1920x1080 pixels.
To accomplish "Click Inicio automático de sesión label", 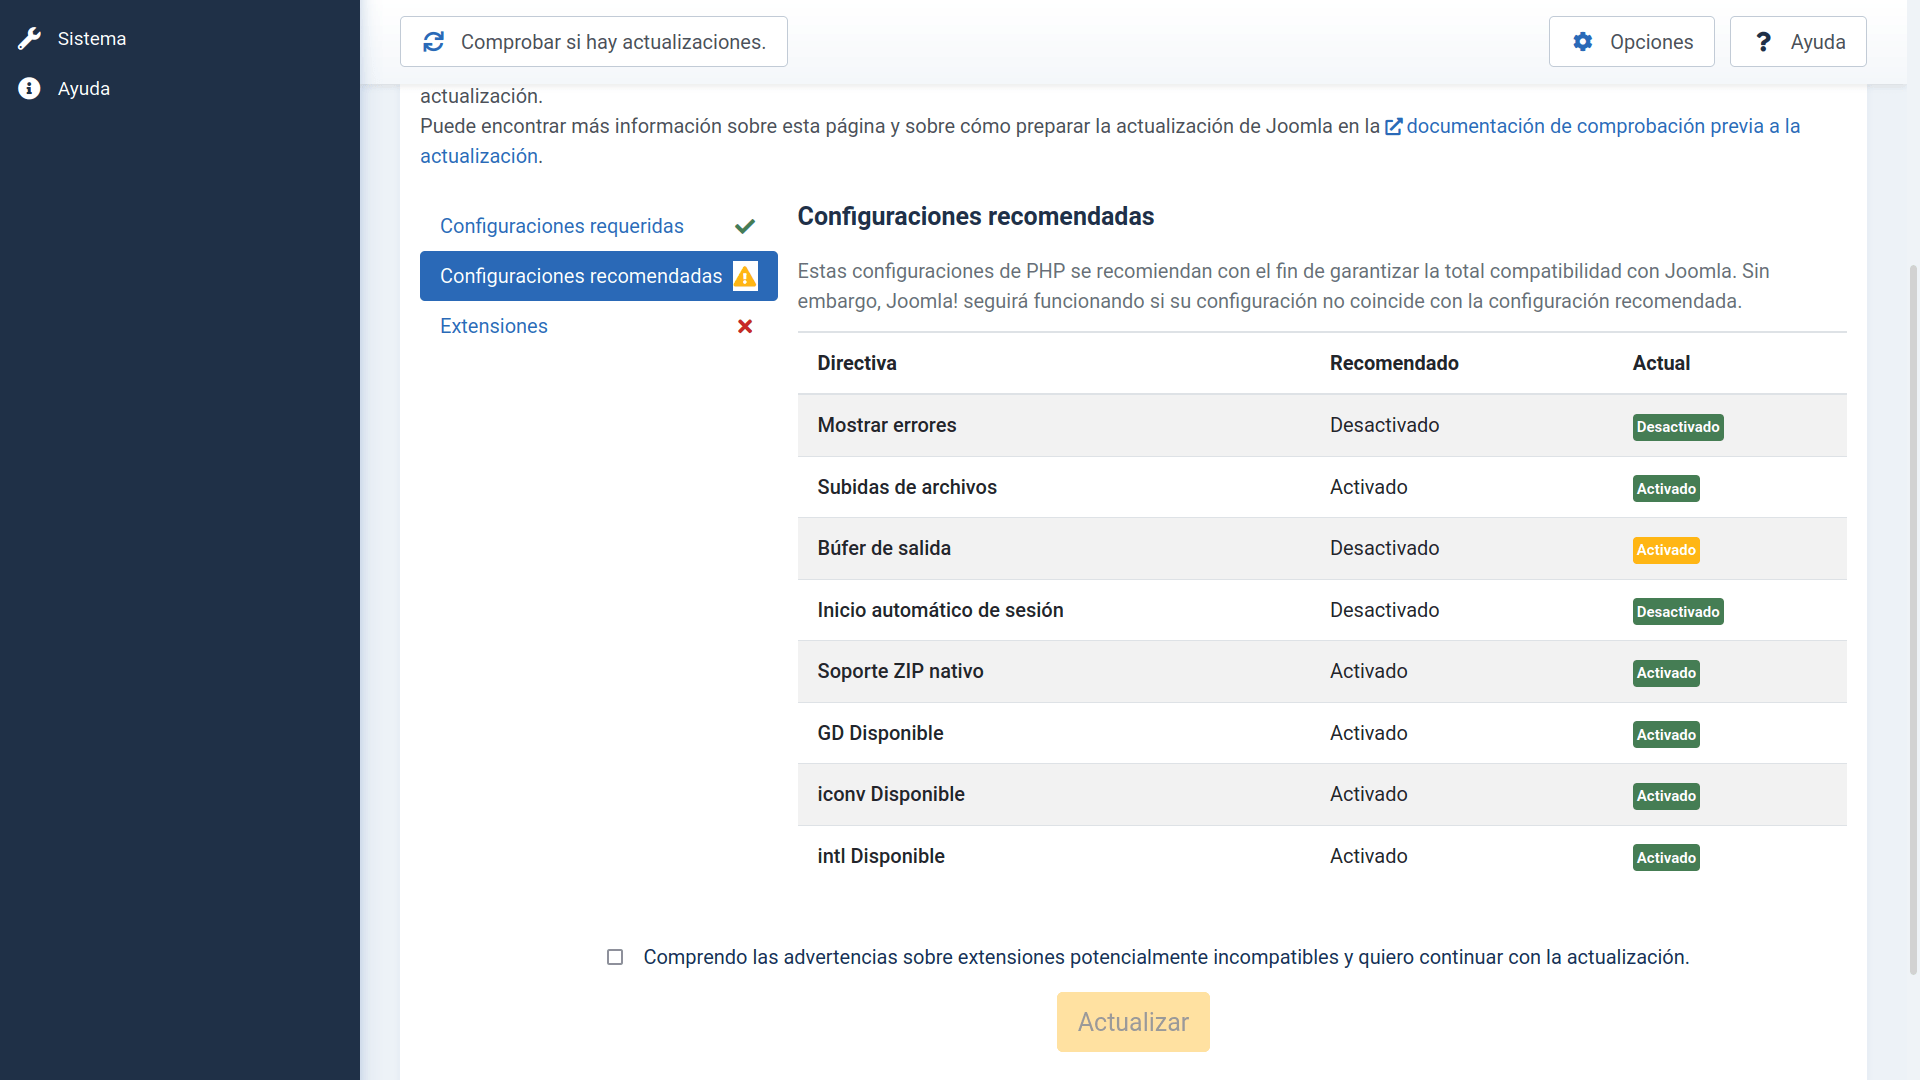I will click(x=940, y=610).
